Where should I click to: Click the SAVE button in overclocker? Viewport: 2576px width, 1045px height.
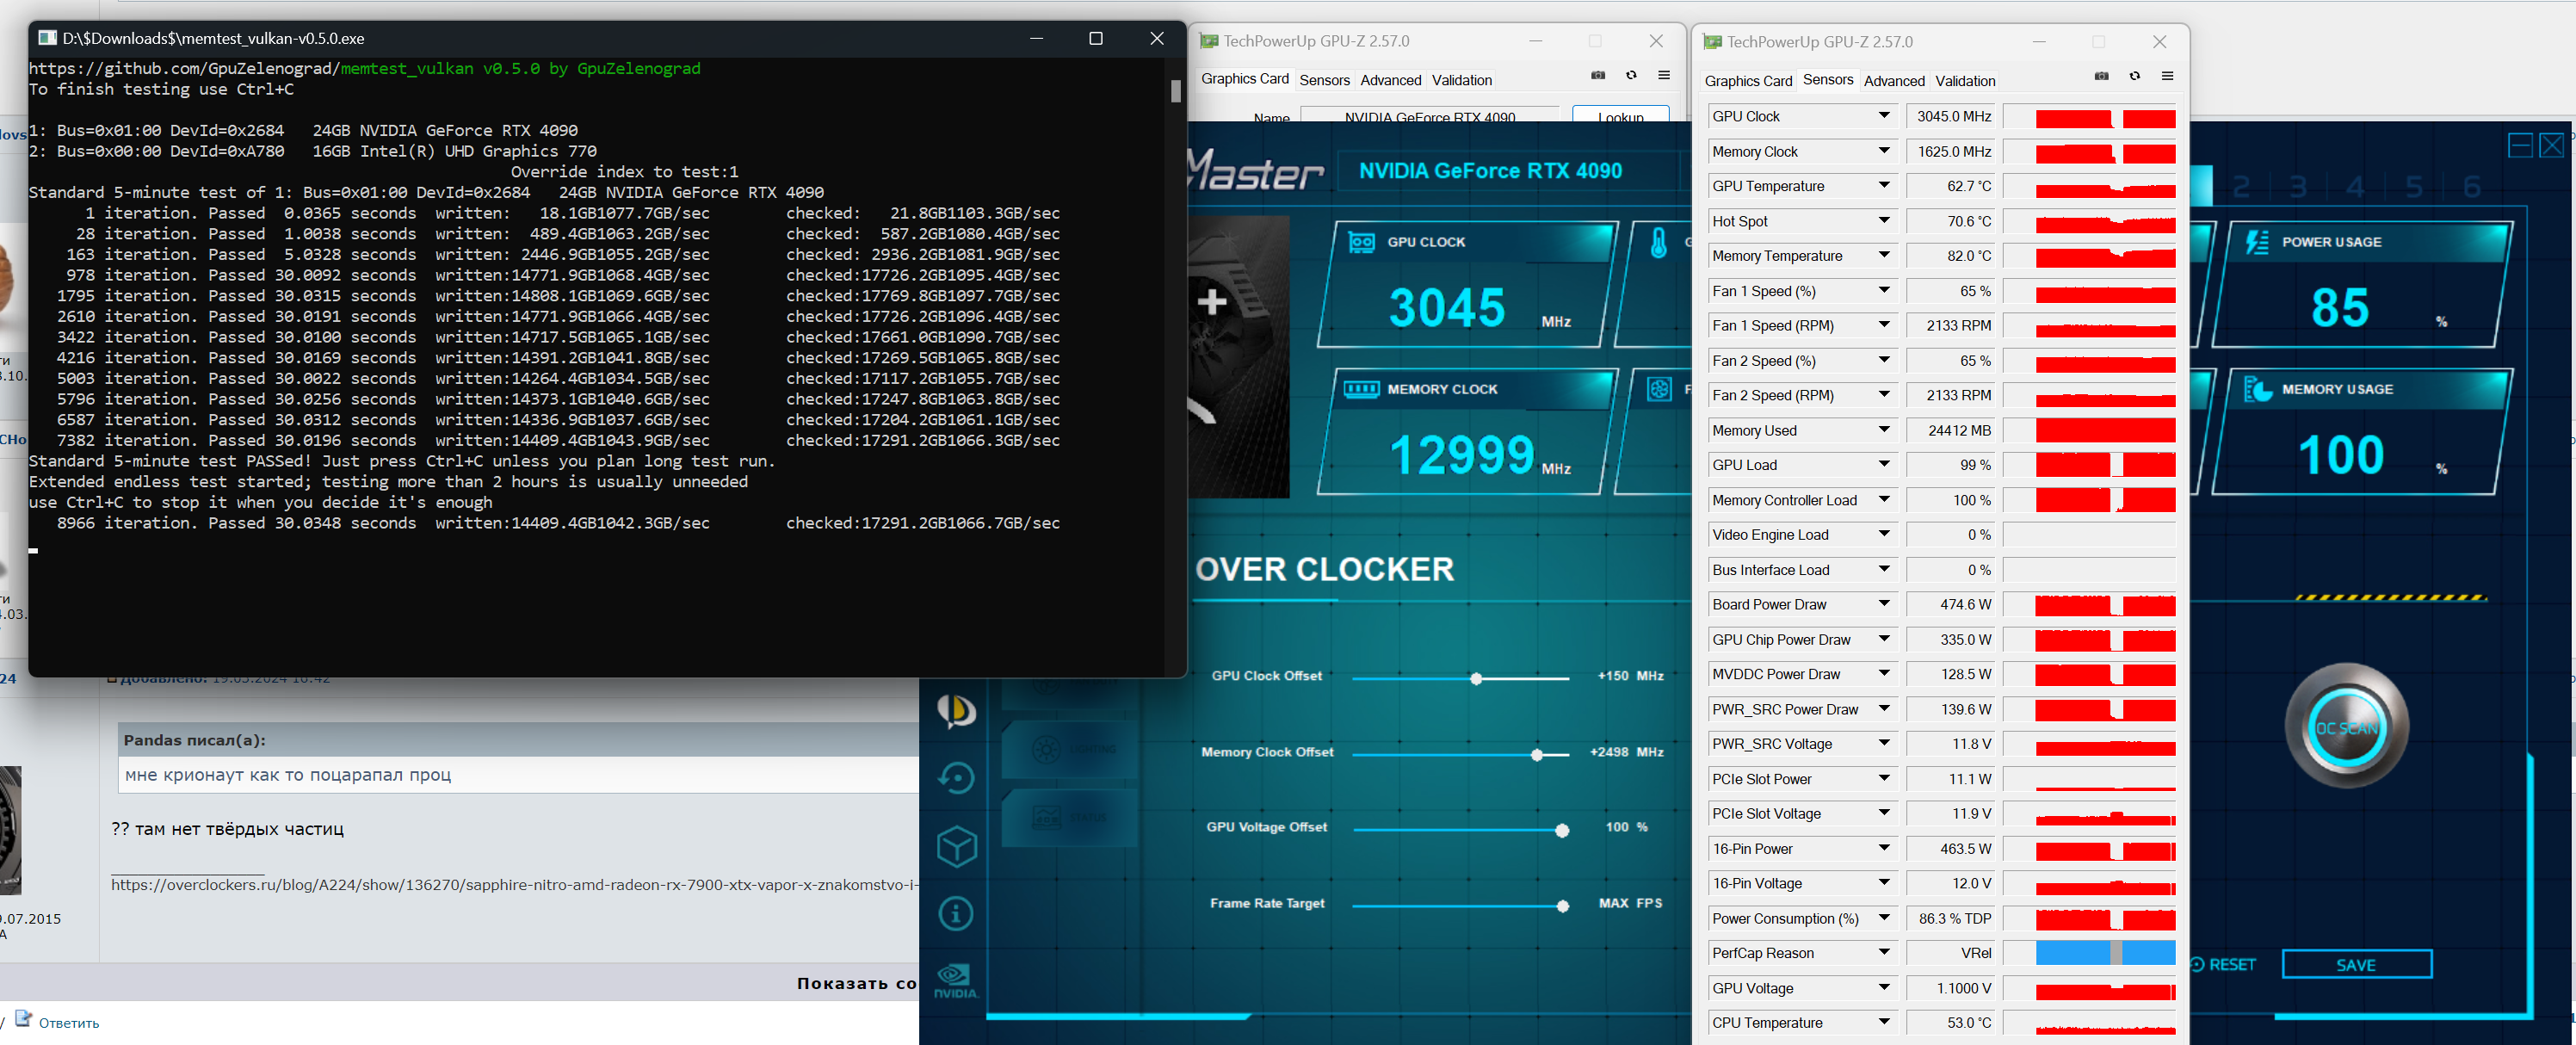2356,964
